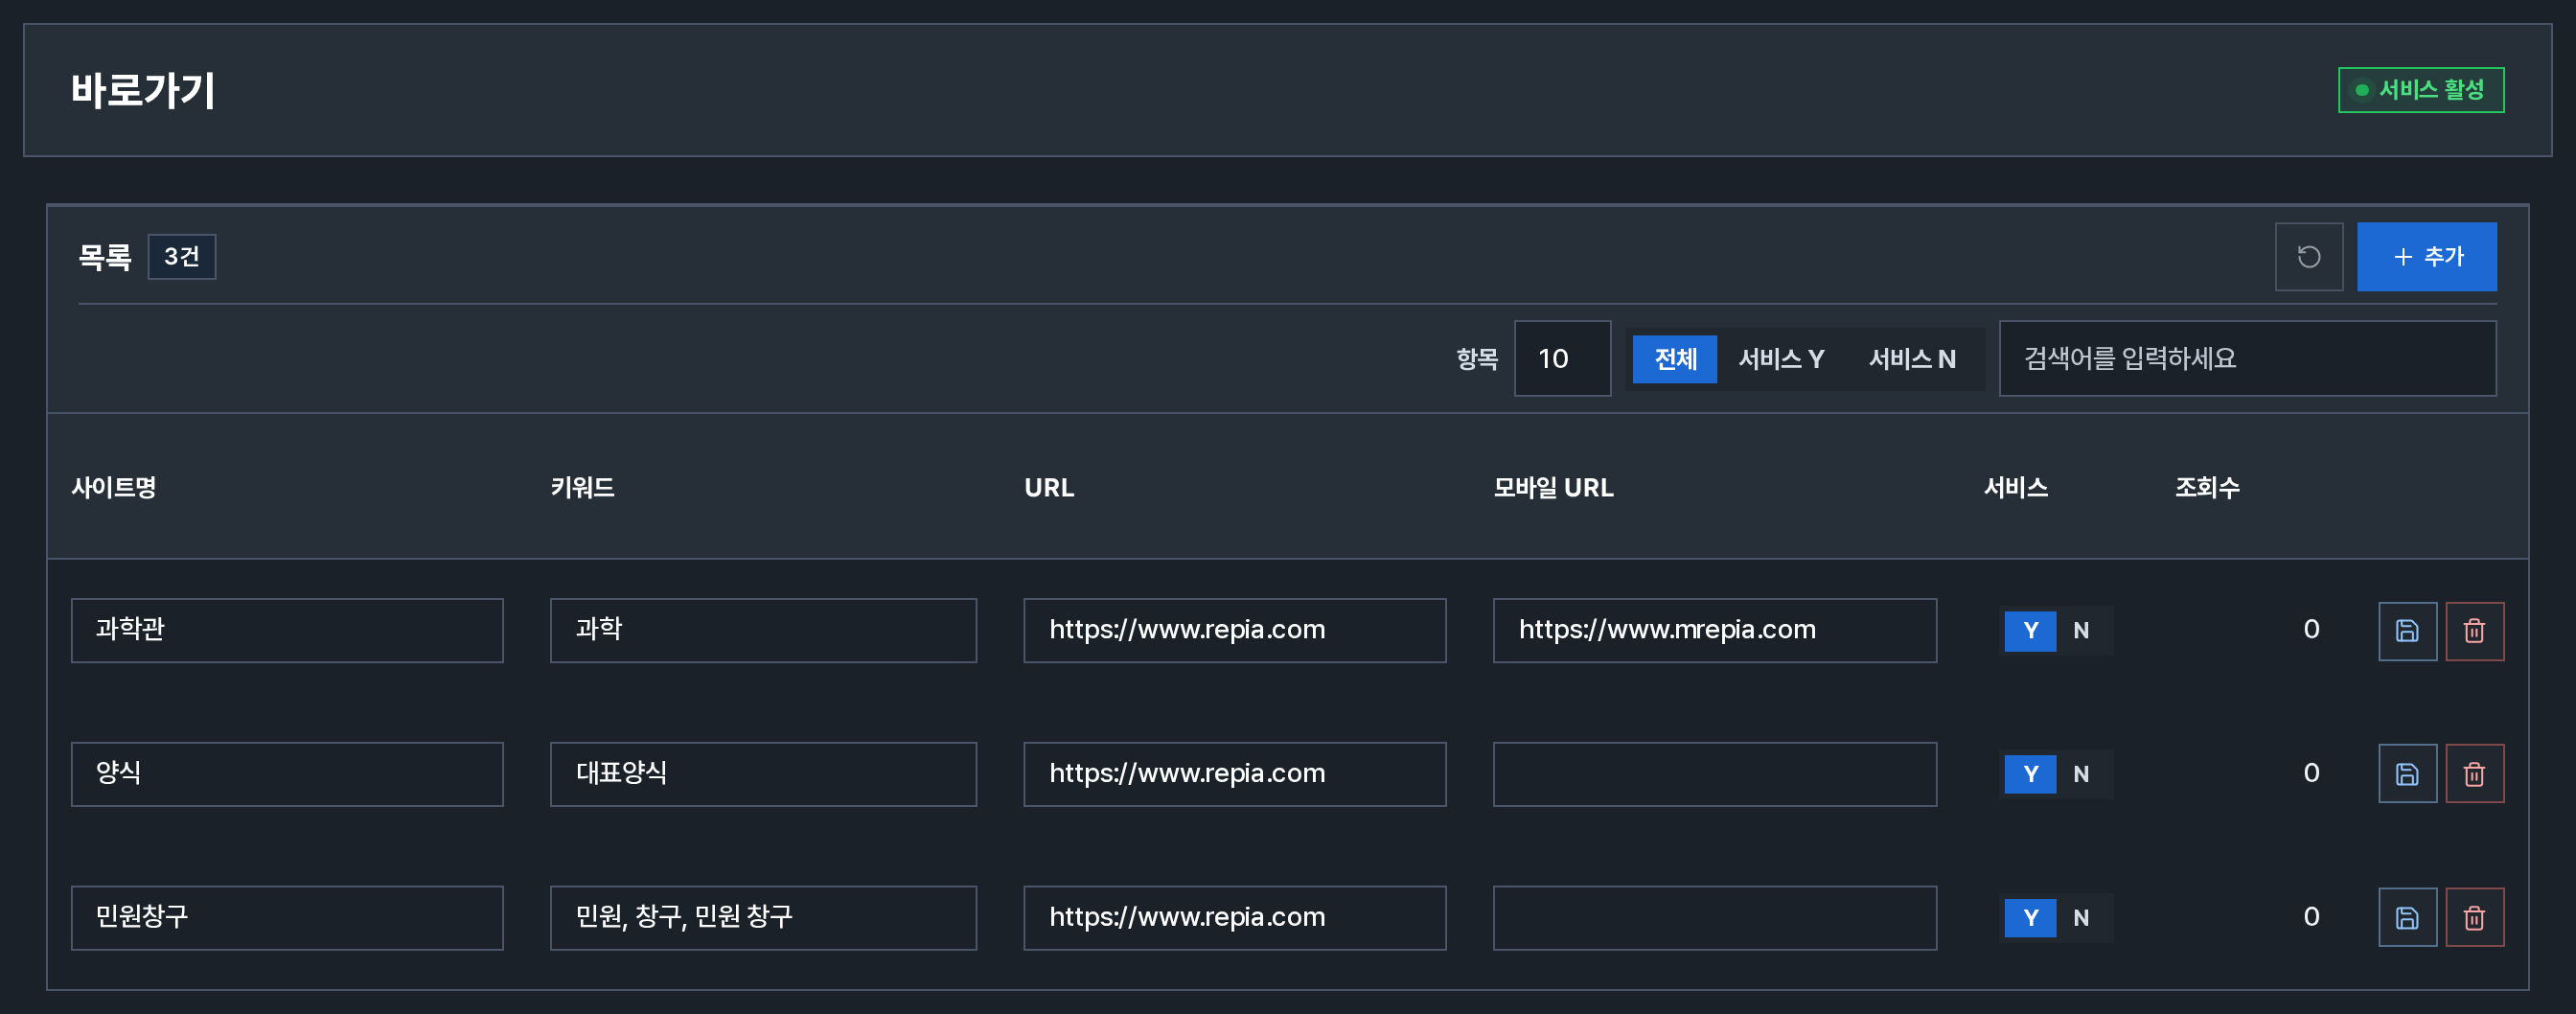Image resolution: width=2576 pixels, height=1014 pixels.
Task: Focus the search keyword input field
Action: click(2247, 359)
